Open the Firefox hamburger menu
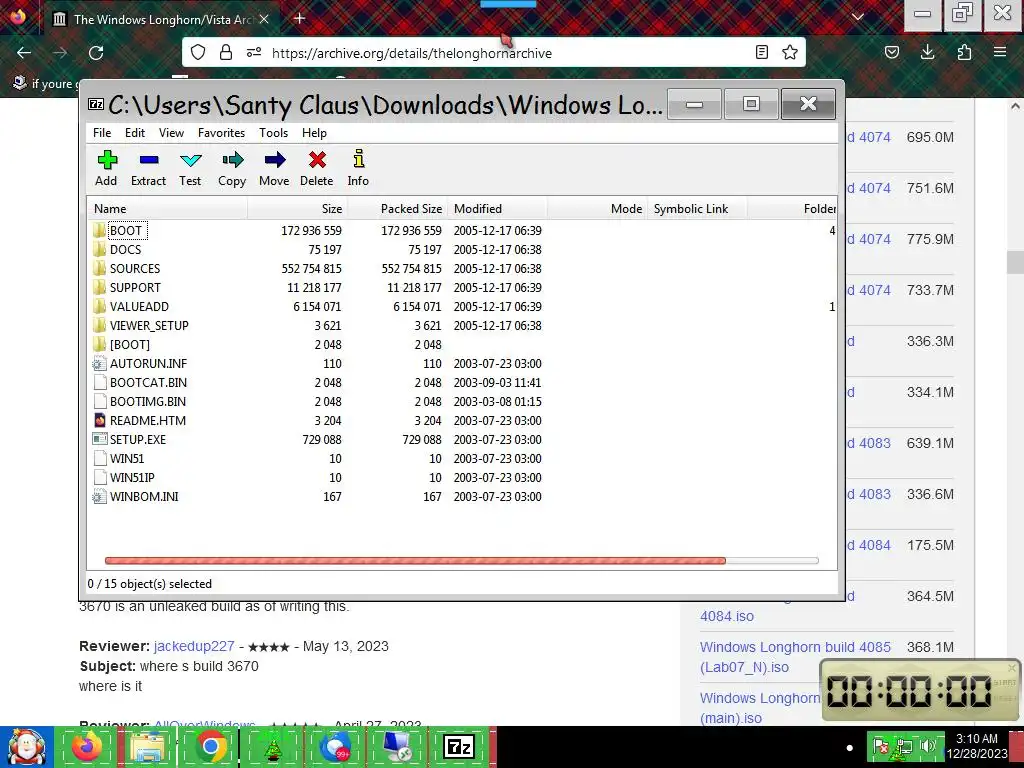1024x768 pixels. [x=1000, y=53]
